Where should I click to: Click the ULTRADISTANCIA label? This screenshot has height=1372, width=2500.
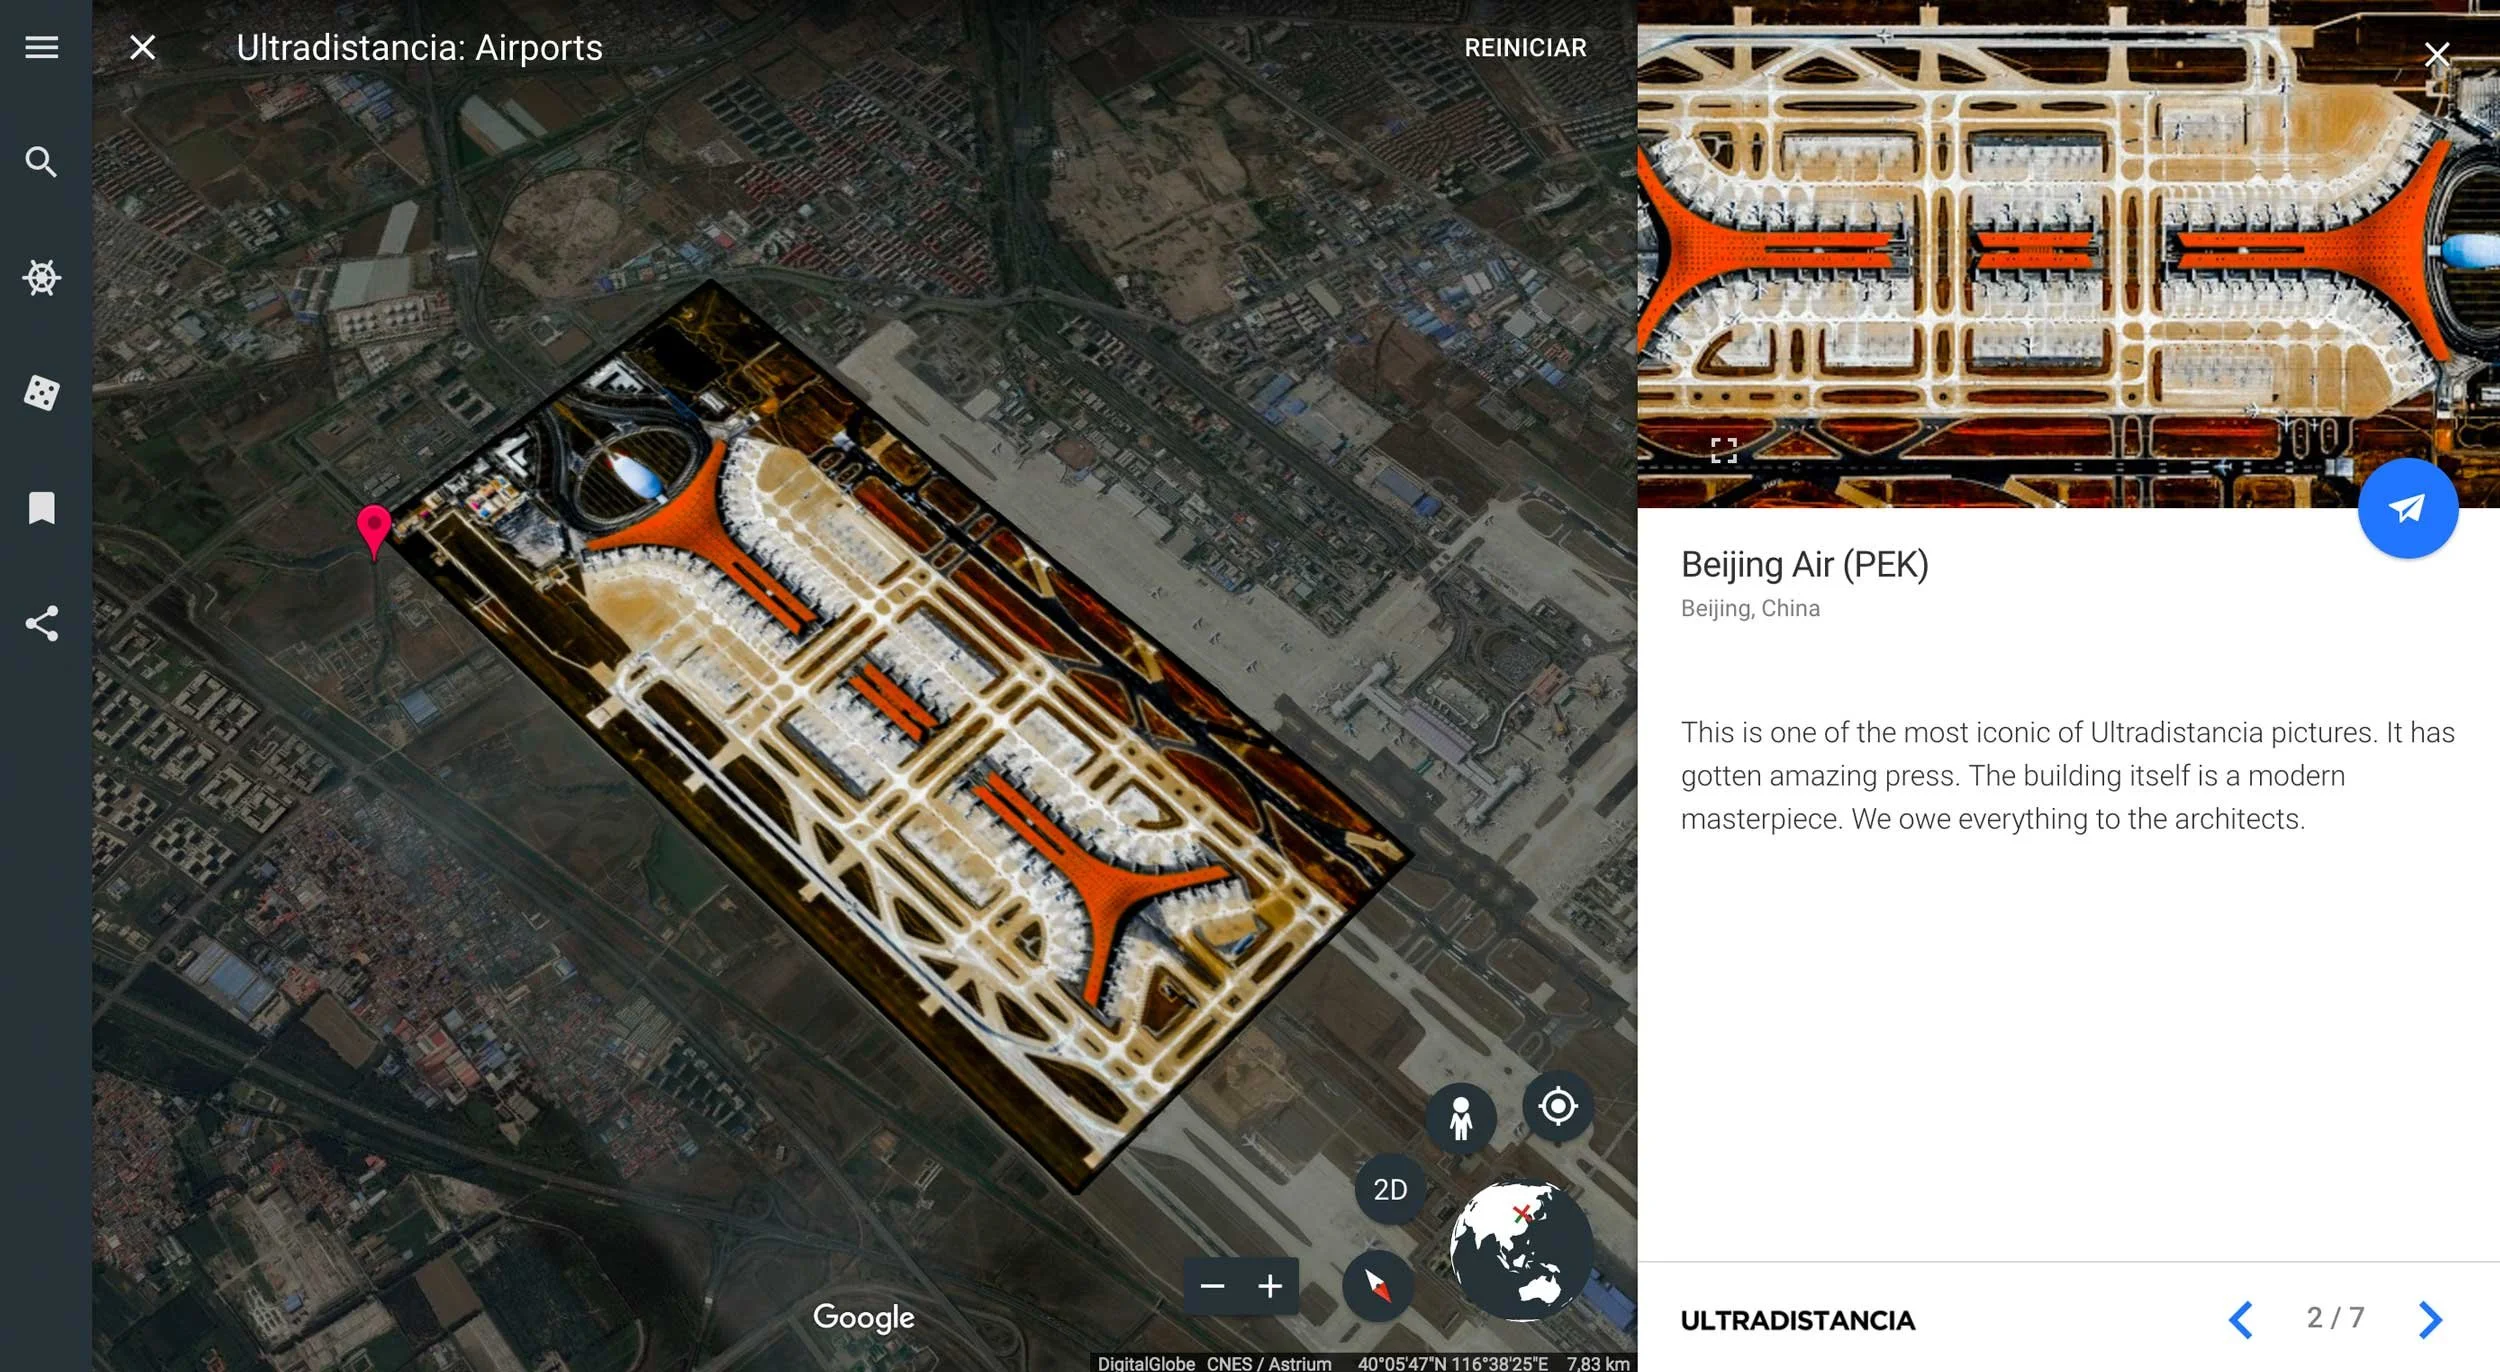(1798, 1321)
